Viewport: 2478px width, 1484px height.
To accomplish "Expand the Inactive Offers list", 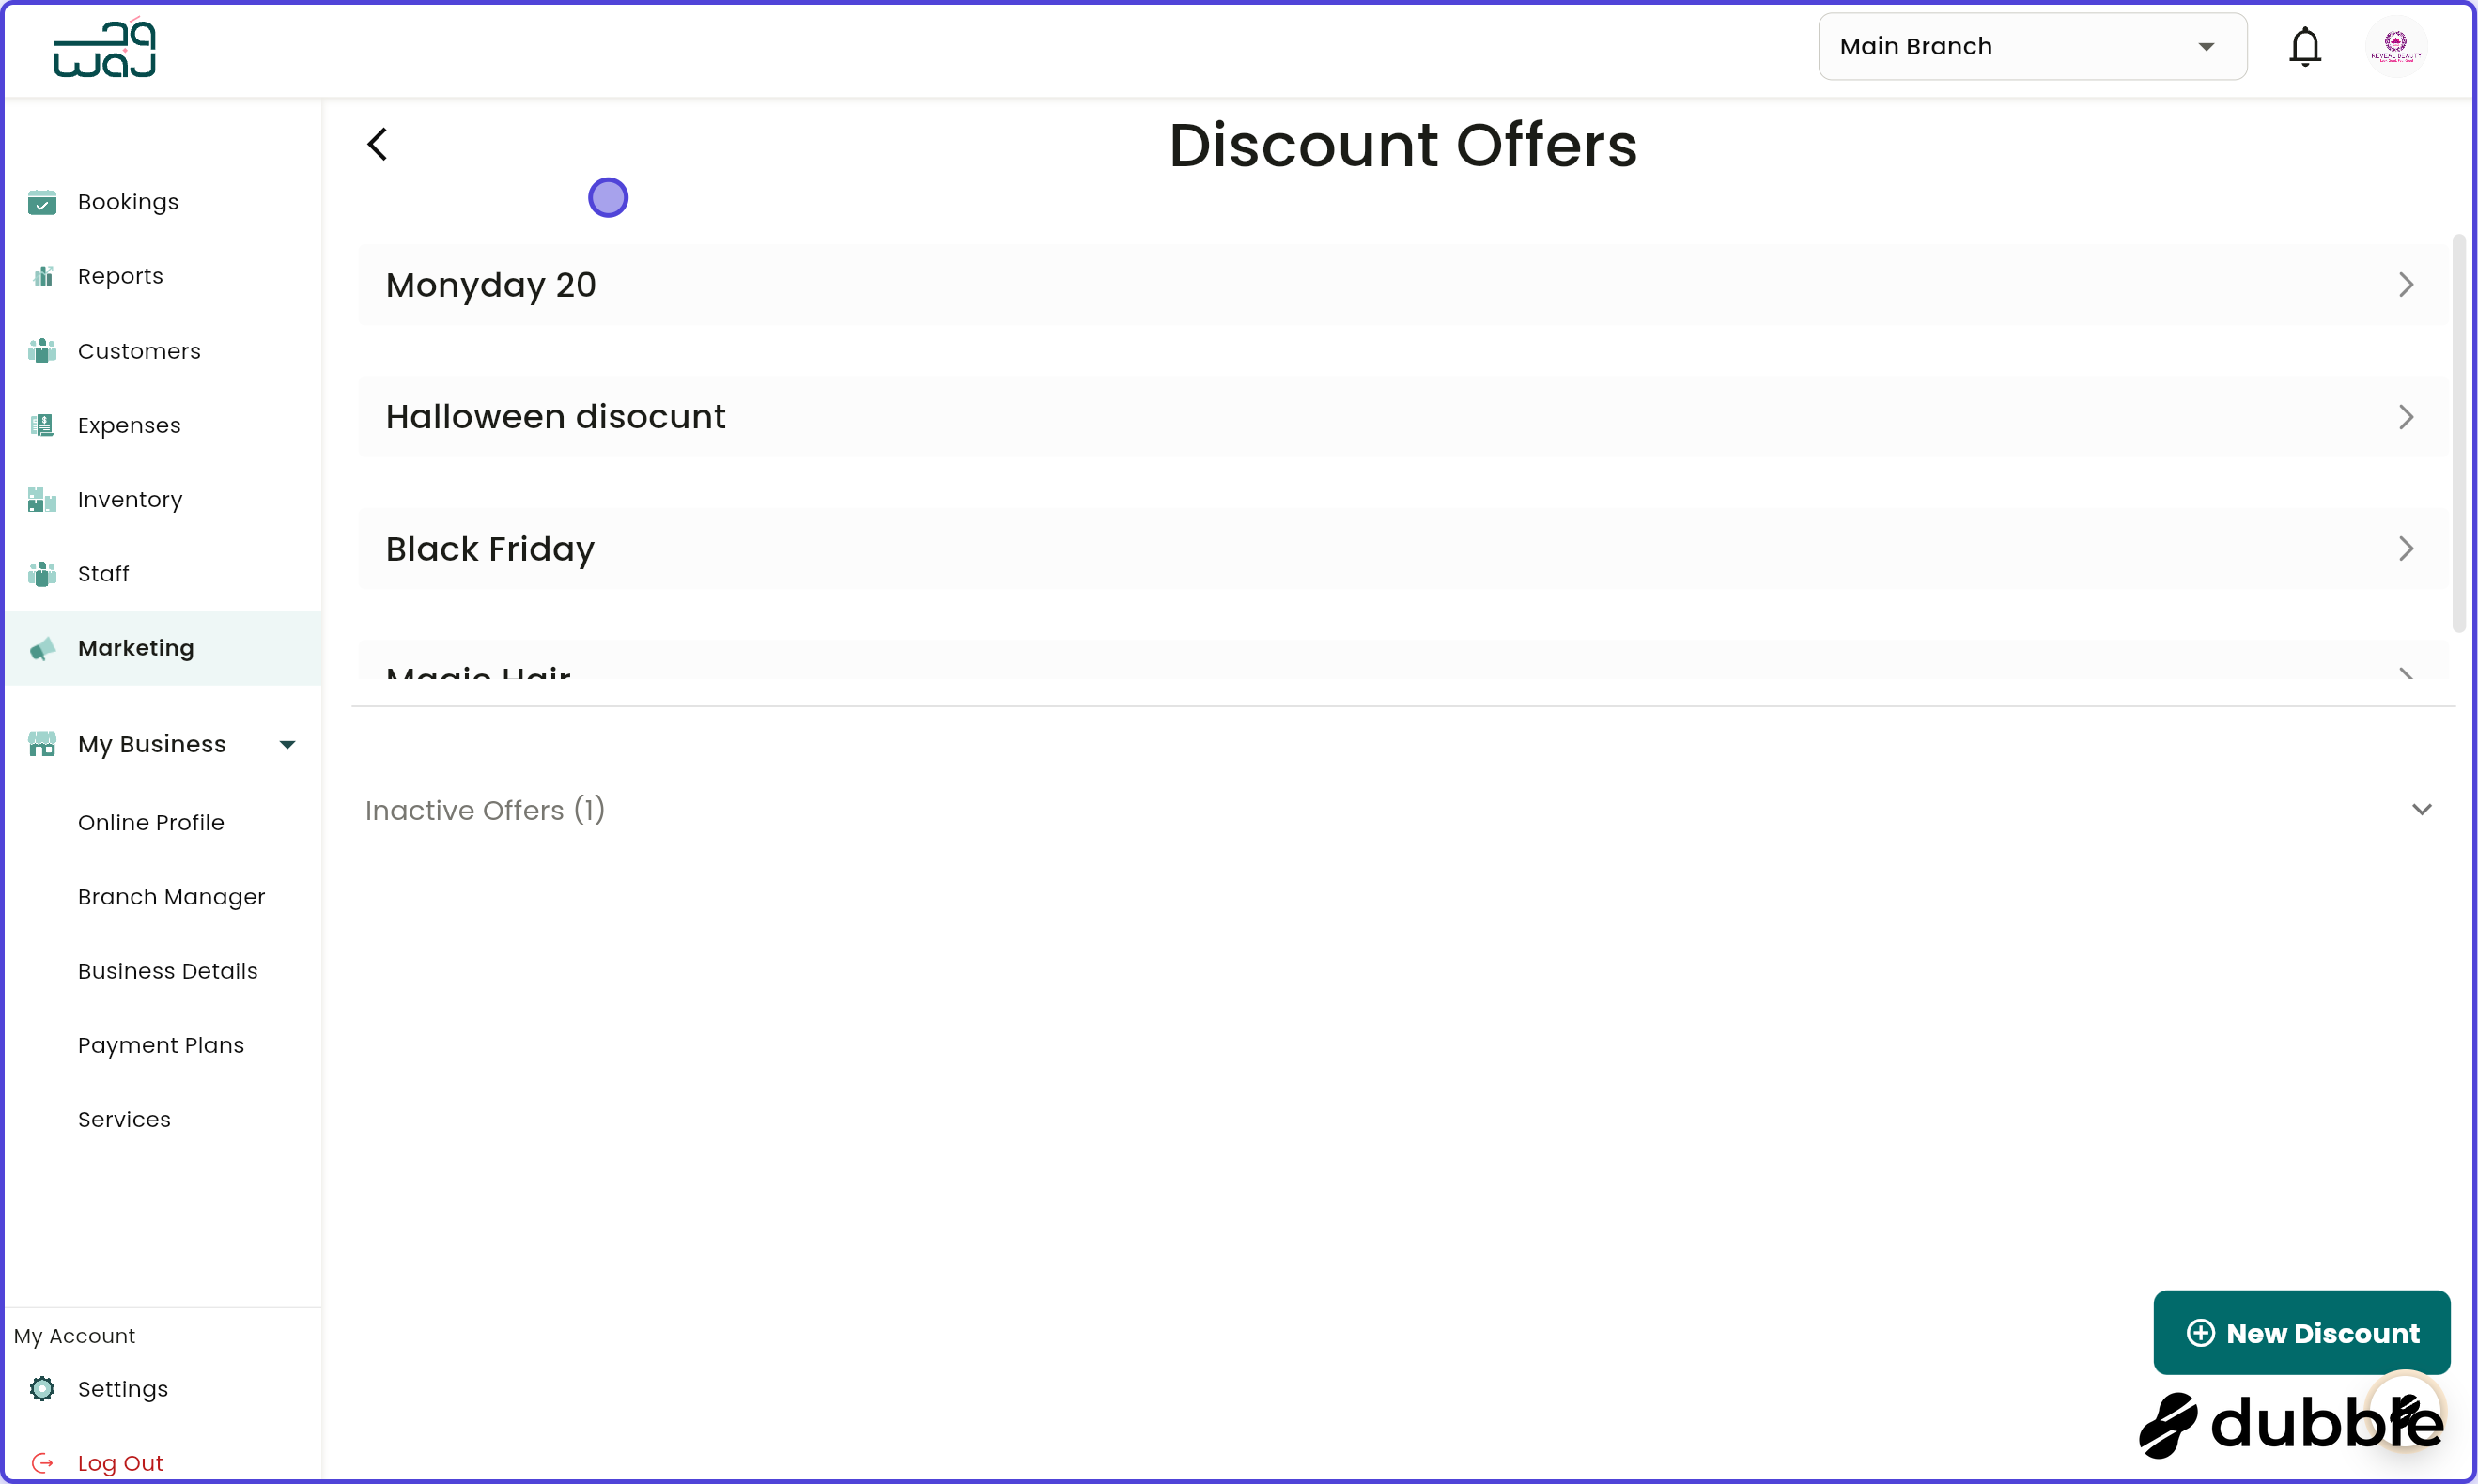I will (x=2421, y=809).
